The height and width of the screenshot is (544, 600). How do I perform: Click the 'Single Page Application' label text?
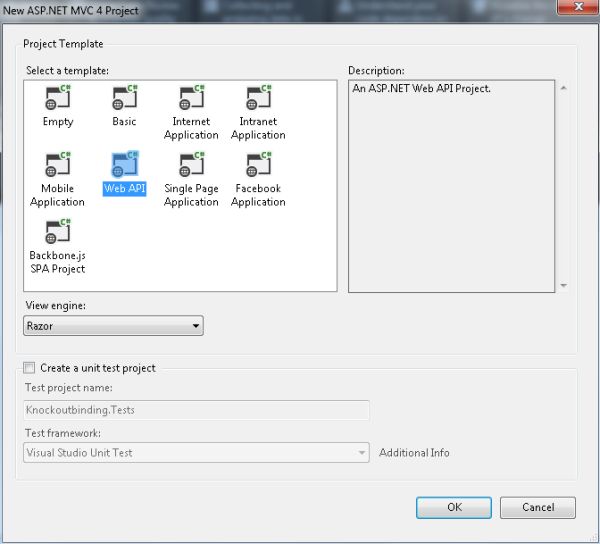191,195
